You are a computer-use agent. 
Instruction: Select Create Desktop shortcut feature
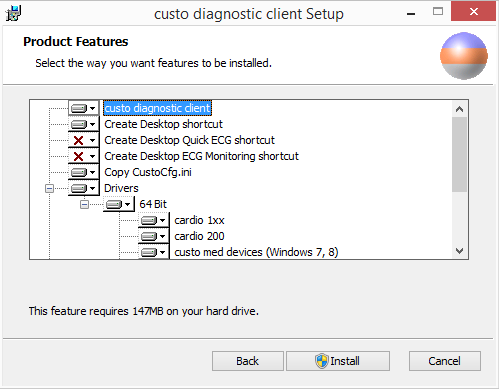(x=163, y=124)
